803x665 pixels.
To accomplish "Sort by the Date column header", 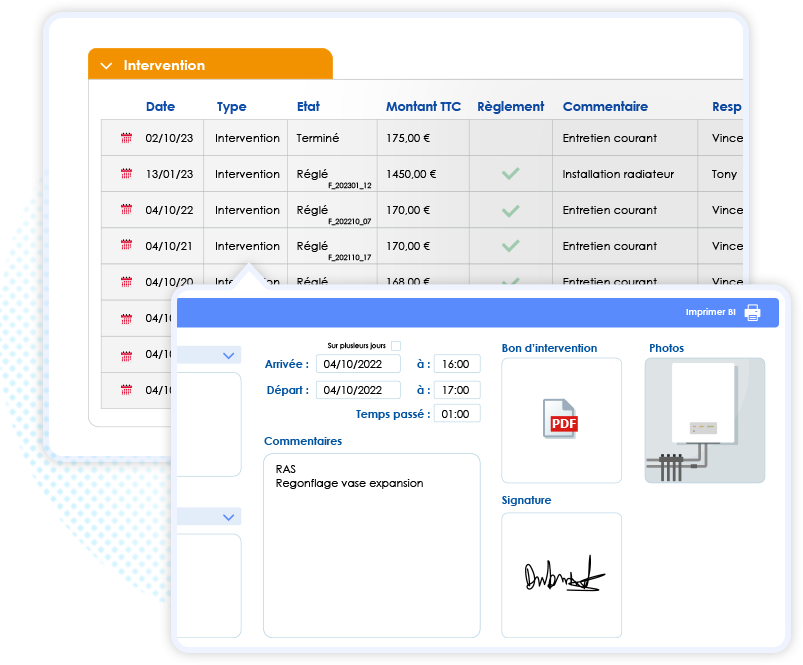I will [160, 106].
